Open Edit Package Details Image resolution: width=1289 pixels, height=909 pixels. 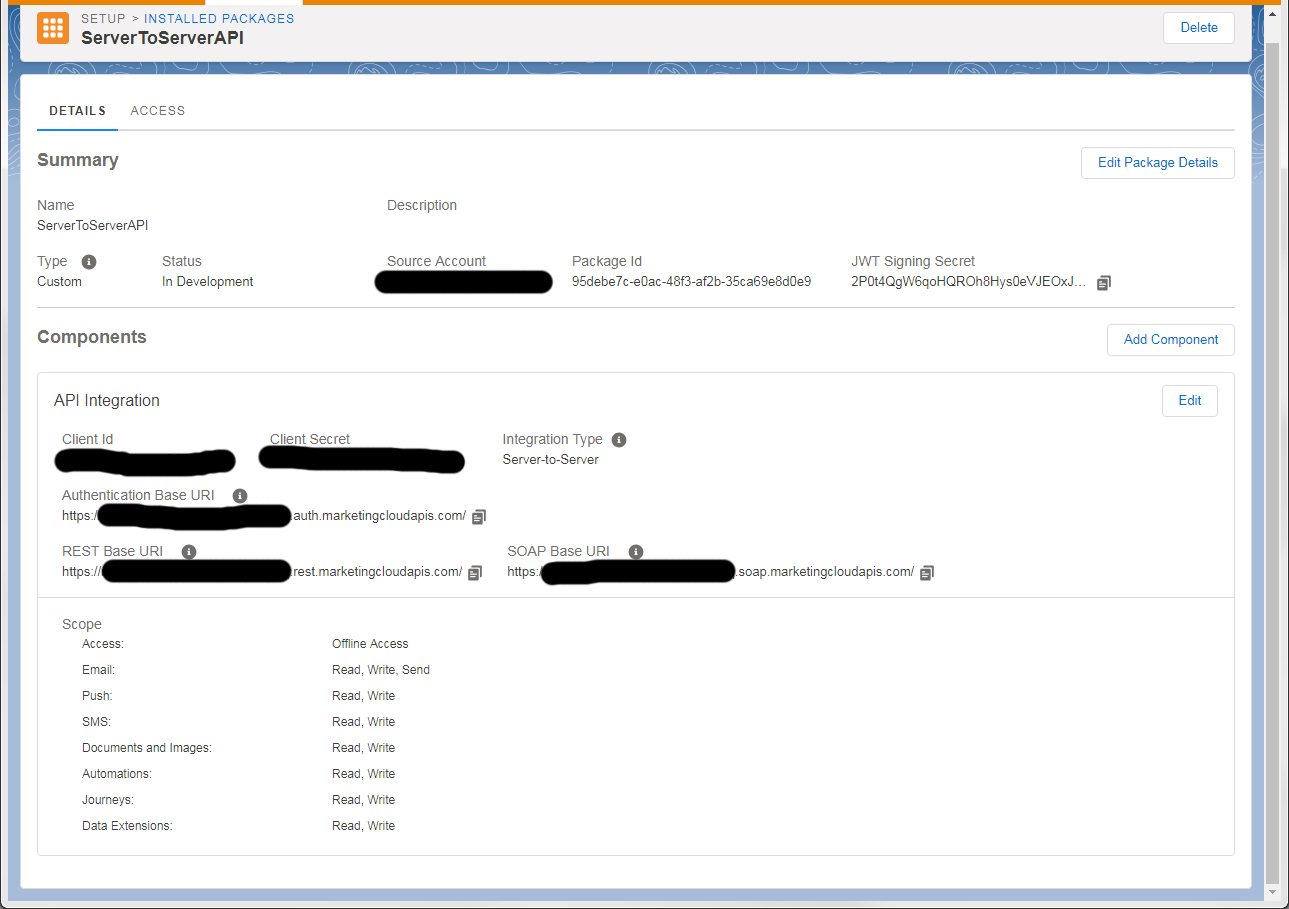point(1158,163)
